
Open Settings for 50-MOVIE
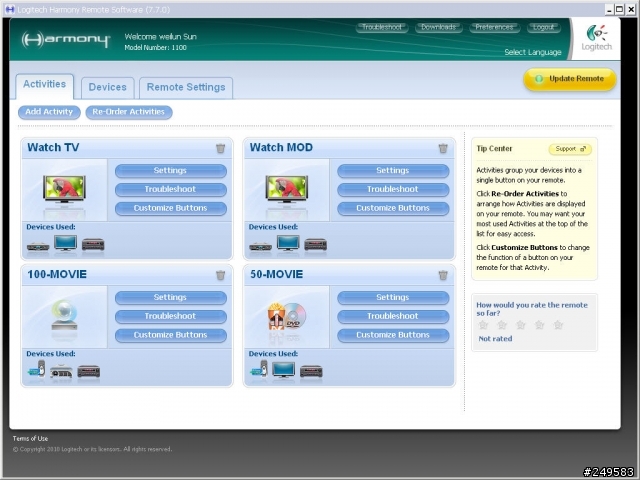393,298
